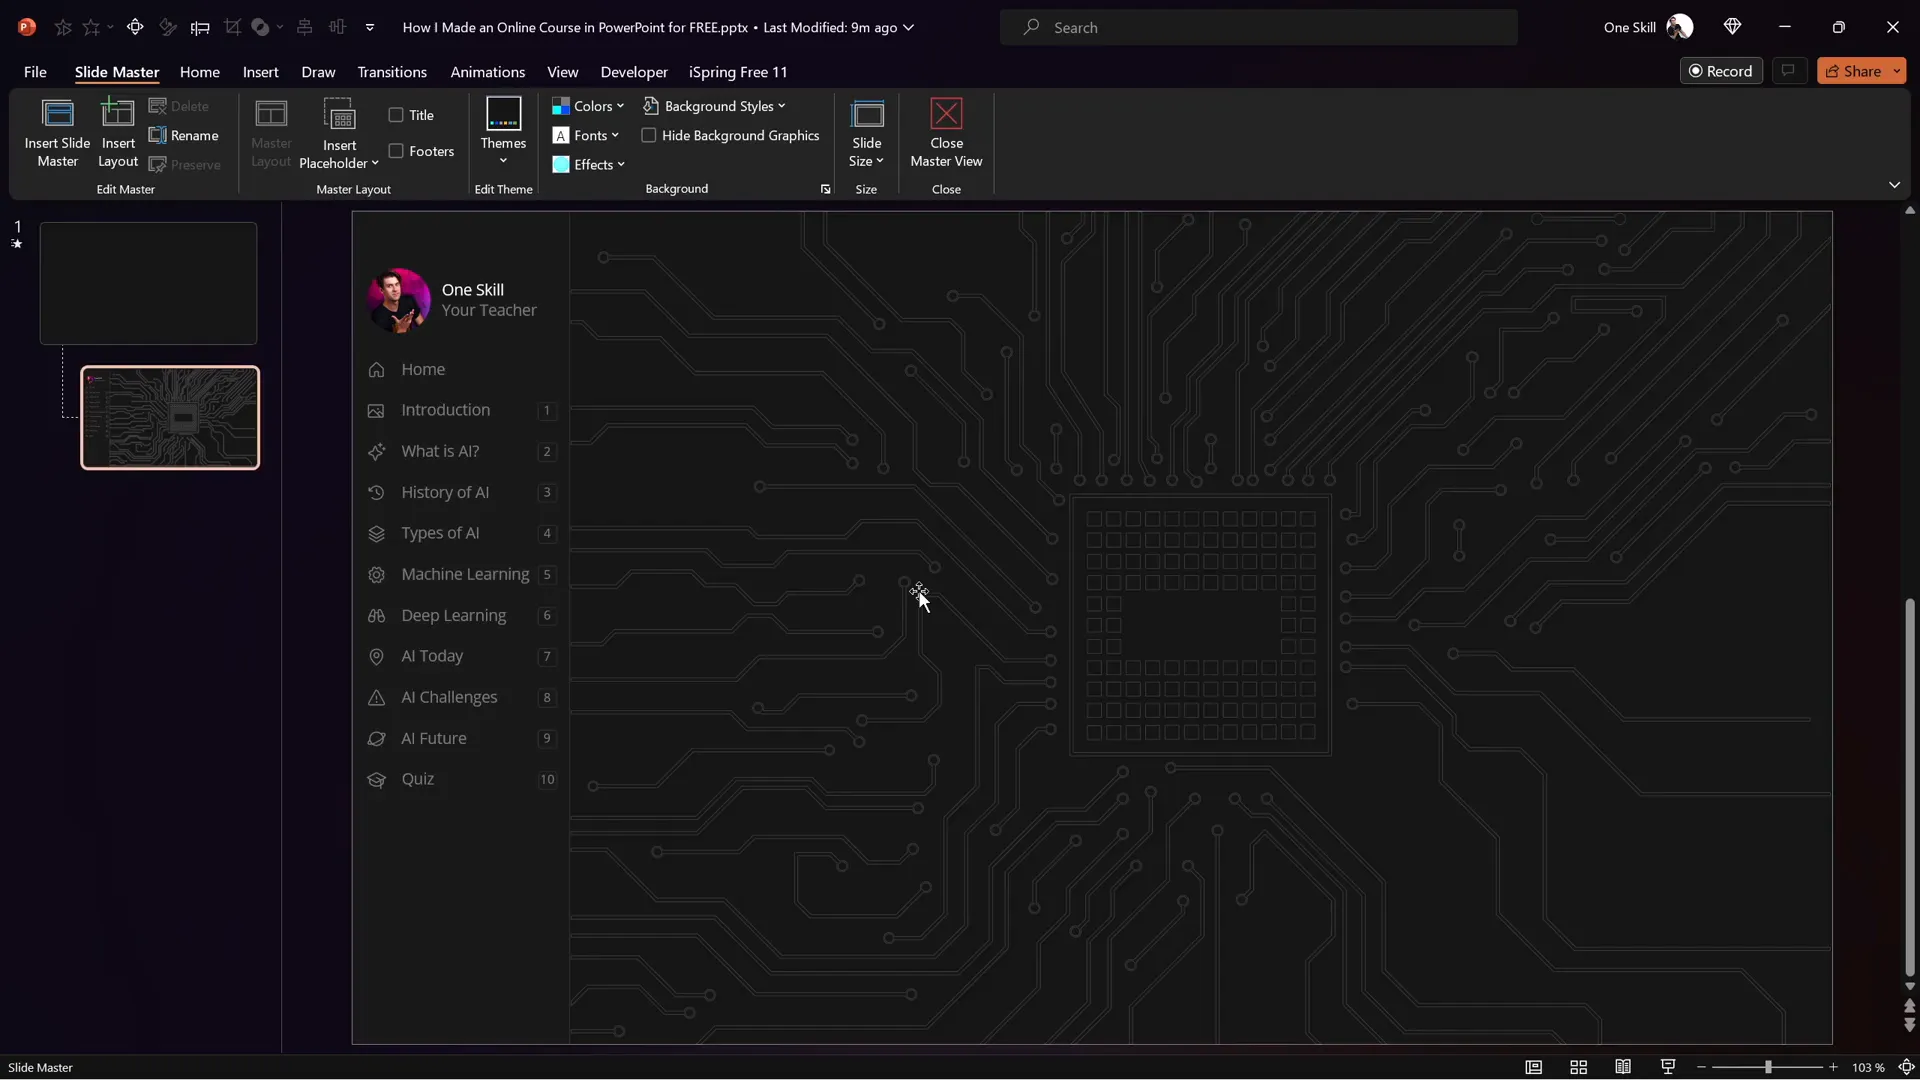This screenshot has height=1080, width=1920.
Task: Click the zoom in plus button
Action: point(1833,1068)
